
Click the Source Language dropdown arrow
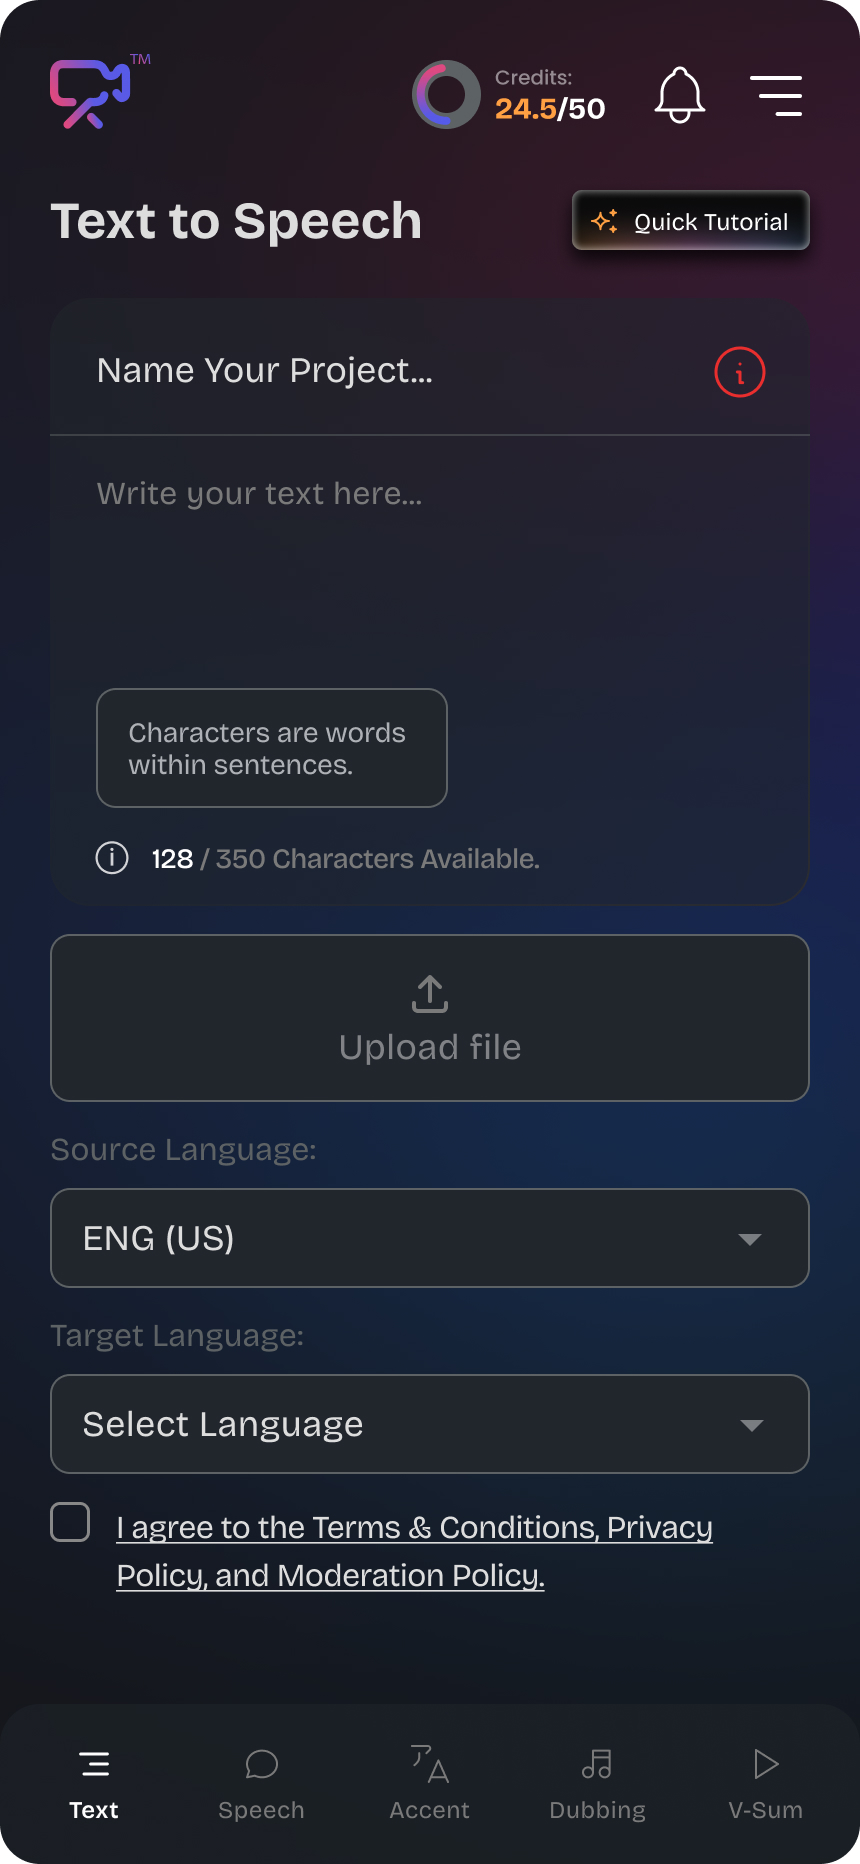(750, 1239)
